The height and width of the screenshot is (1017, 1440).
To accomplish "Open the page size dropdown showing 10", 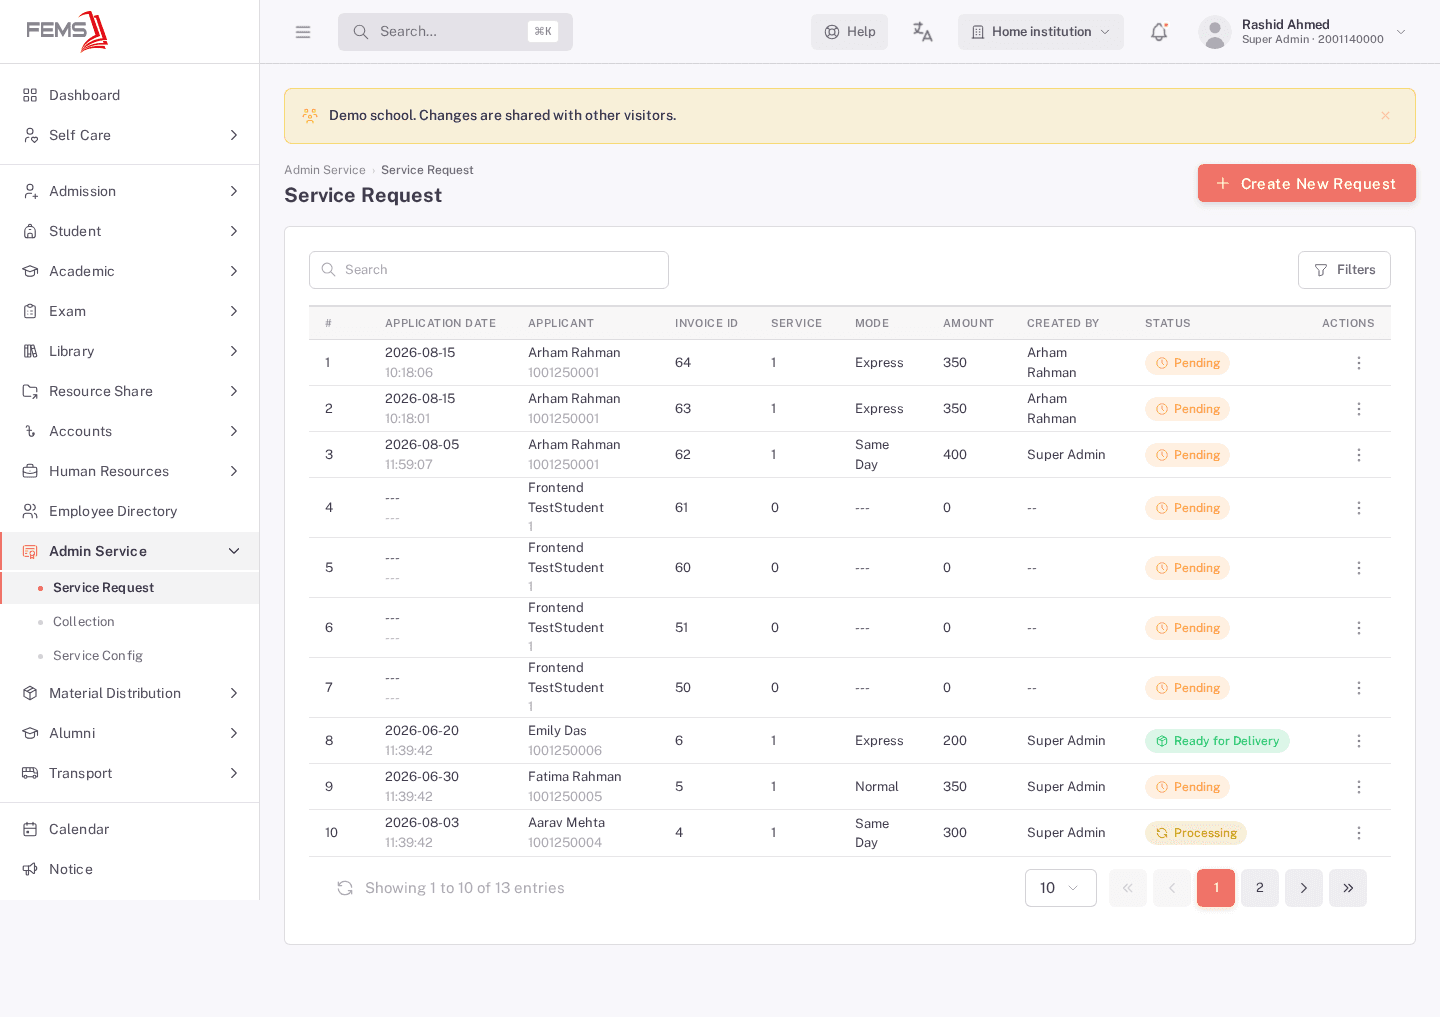I will tap(1061, 888).
